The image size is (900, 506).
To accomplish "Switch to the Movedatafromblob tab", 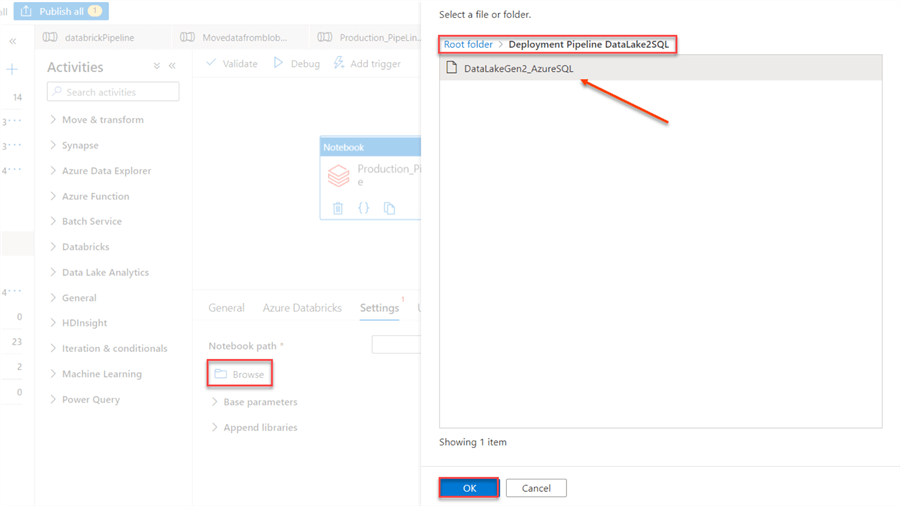I will (x=245, y=37).
